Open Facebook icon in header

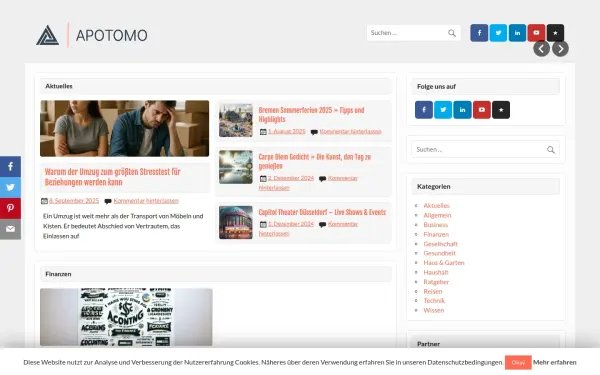point(479,33)
